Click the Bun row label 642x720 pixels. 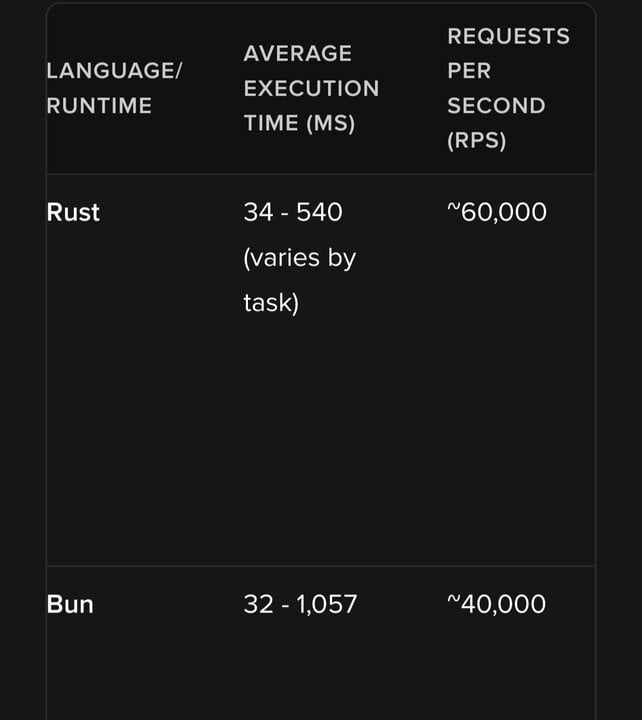(70, 604)
